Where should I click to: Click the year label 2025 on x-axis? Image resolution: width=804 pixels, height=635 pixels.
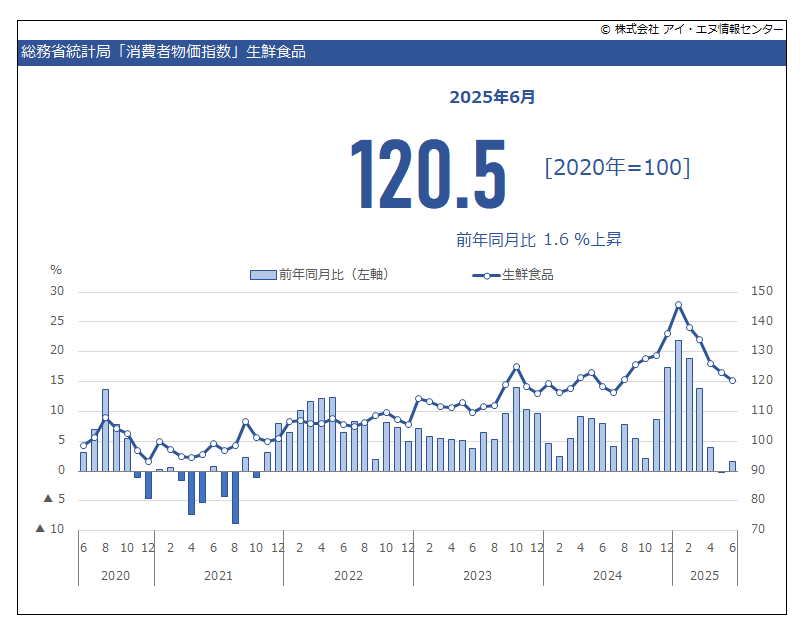pos(705,576)
